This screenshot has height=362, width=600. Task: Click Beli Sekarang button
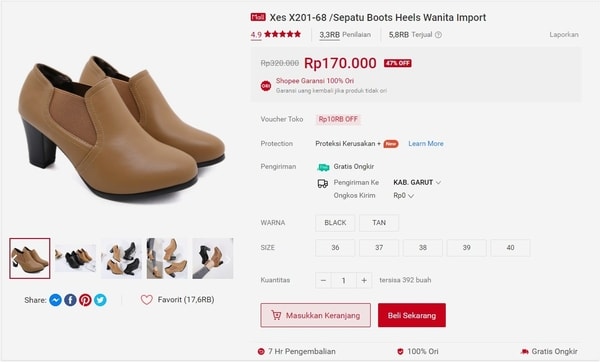412,315
